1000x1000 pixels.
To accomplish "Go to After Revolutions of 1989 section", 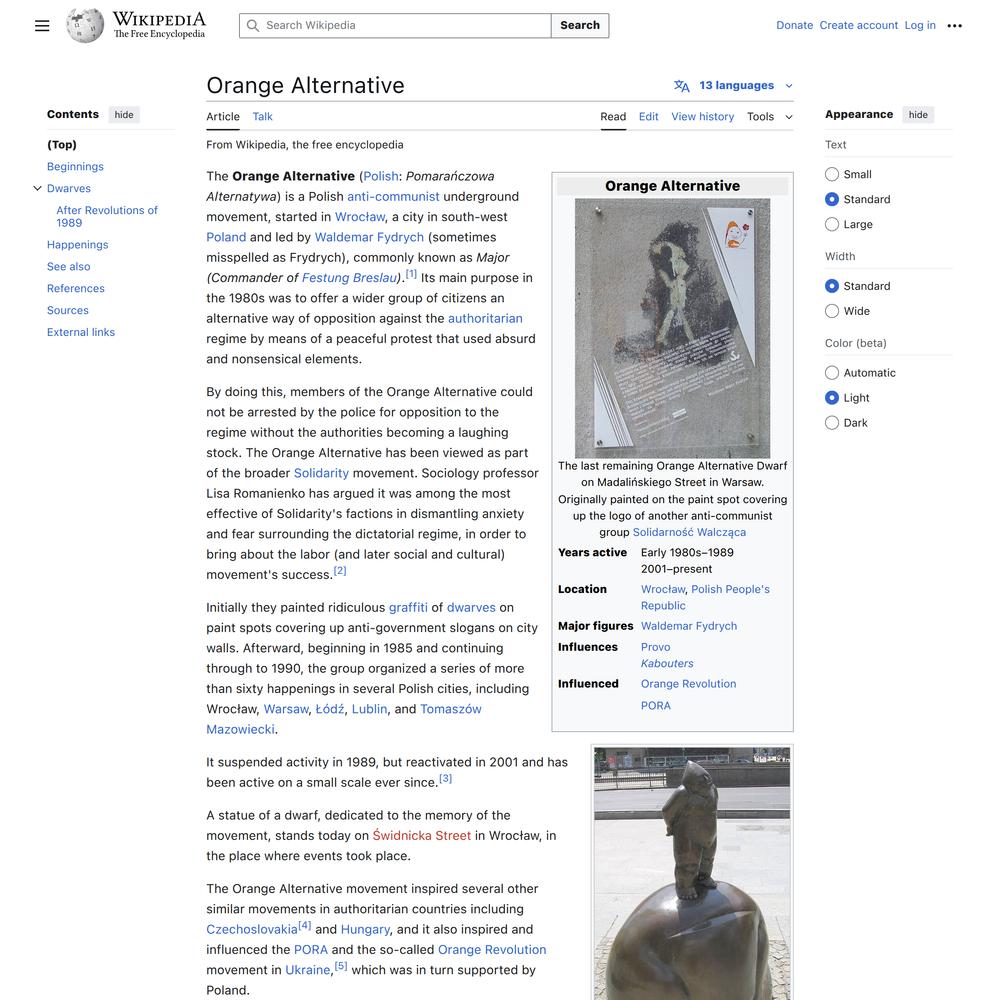I will click(x=107, y=216).
